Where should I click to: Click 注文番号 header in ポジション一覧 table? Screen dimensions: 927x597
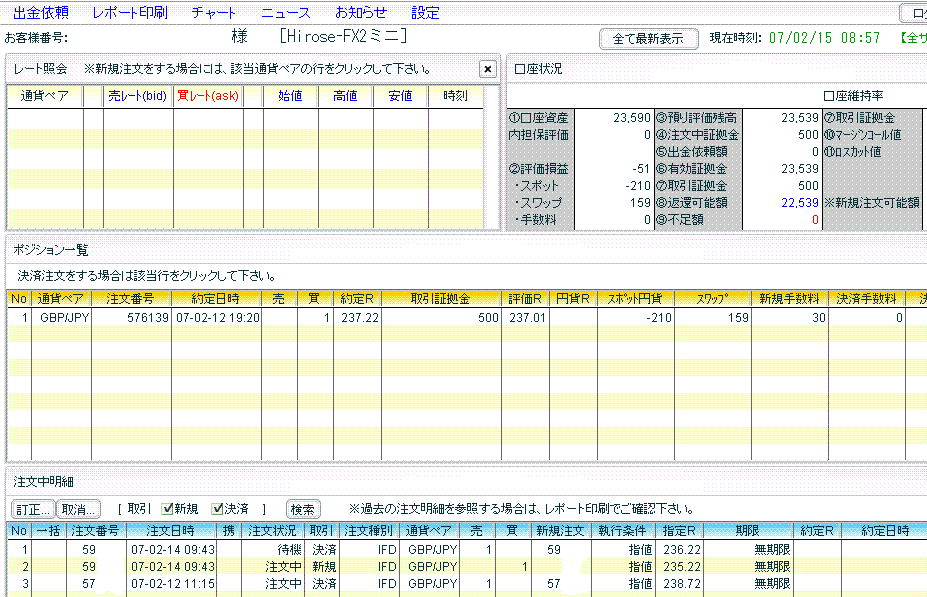[131, 298]
